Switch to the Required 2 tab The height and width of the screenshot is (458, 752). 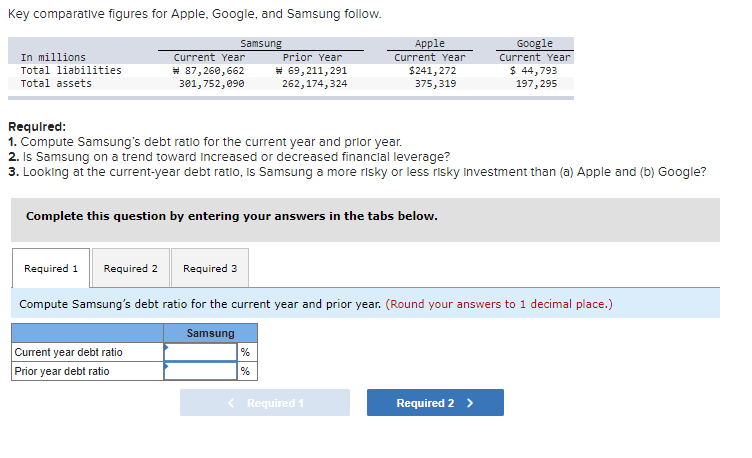(130, 268)
